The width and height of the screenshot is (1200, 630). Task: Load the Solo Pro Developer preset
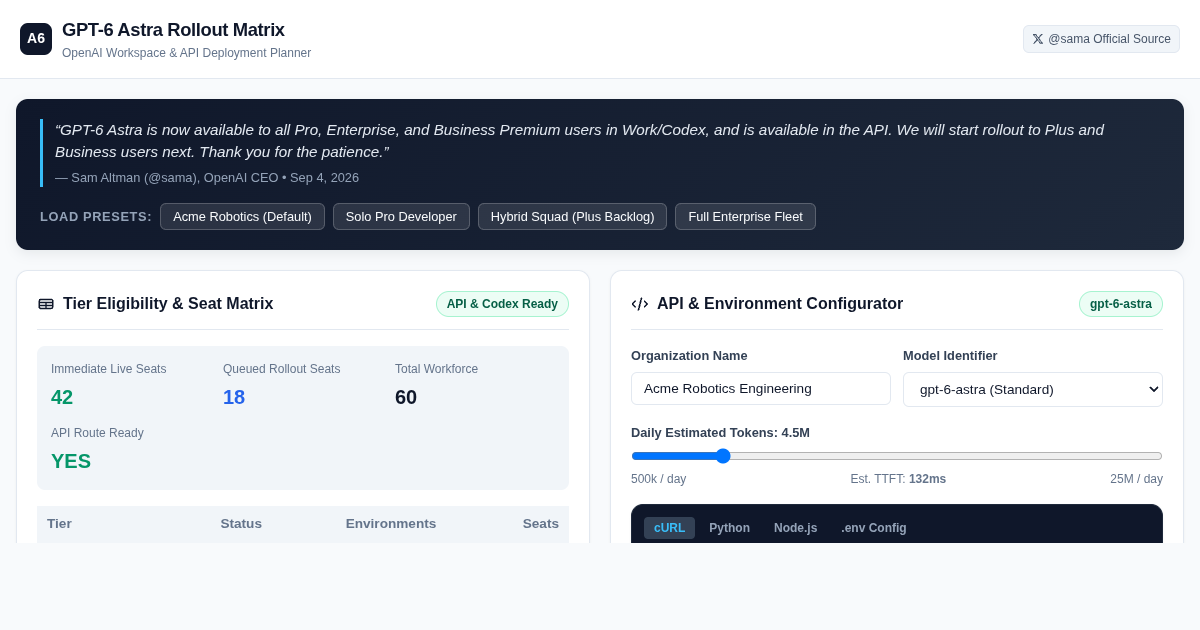[x=401, y=217]
